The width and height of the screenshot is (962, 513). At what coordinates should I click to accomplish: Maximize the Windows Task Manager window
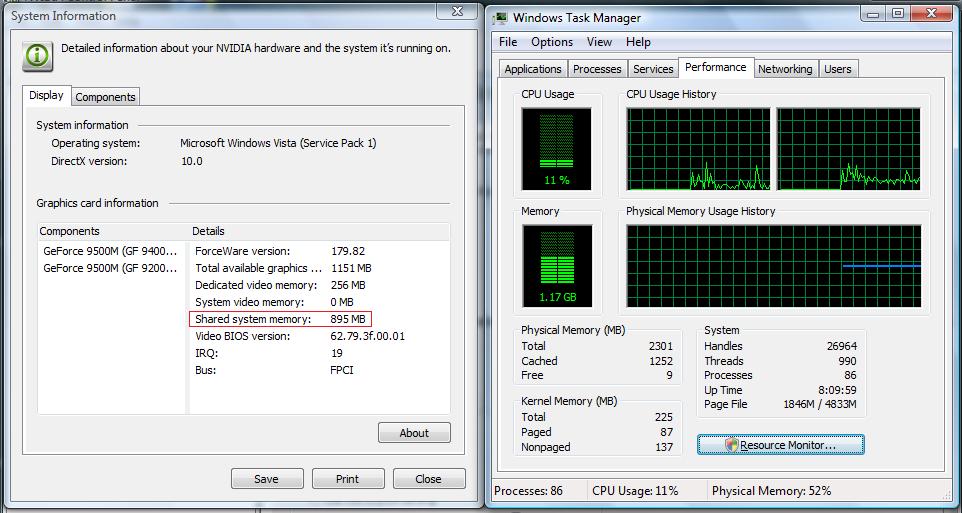(x=898, y=13)
